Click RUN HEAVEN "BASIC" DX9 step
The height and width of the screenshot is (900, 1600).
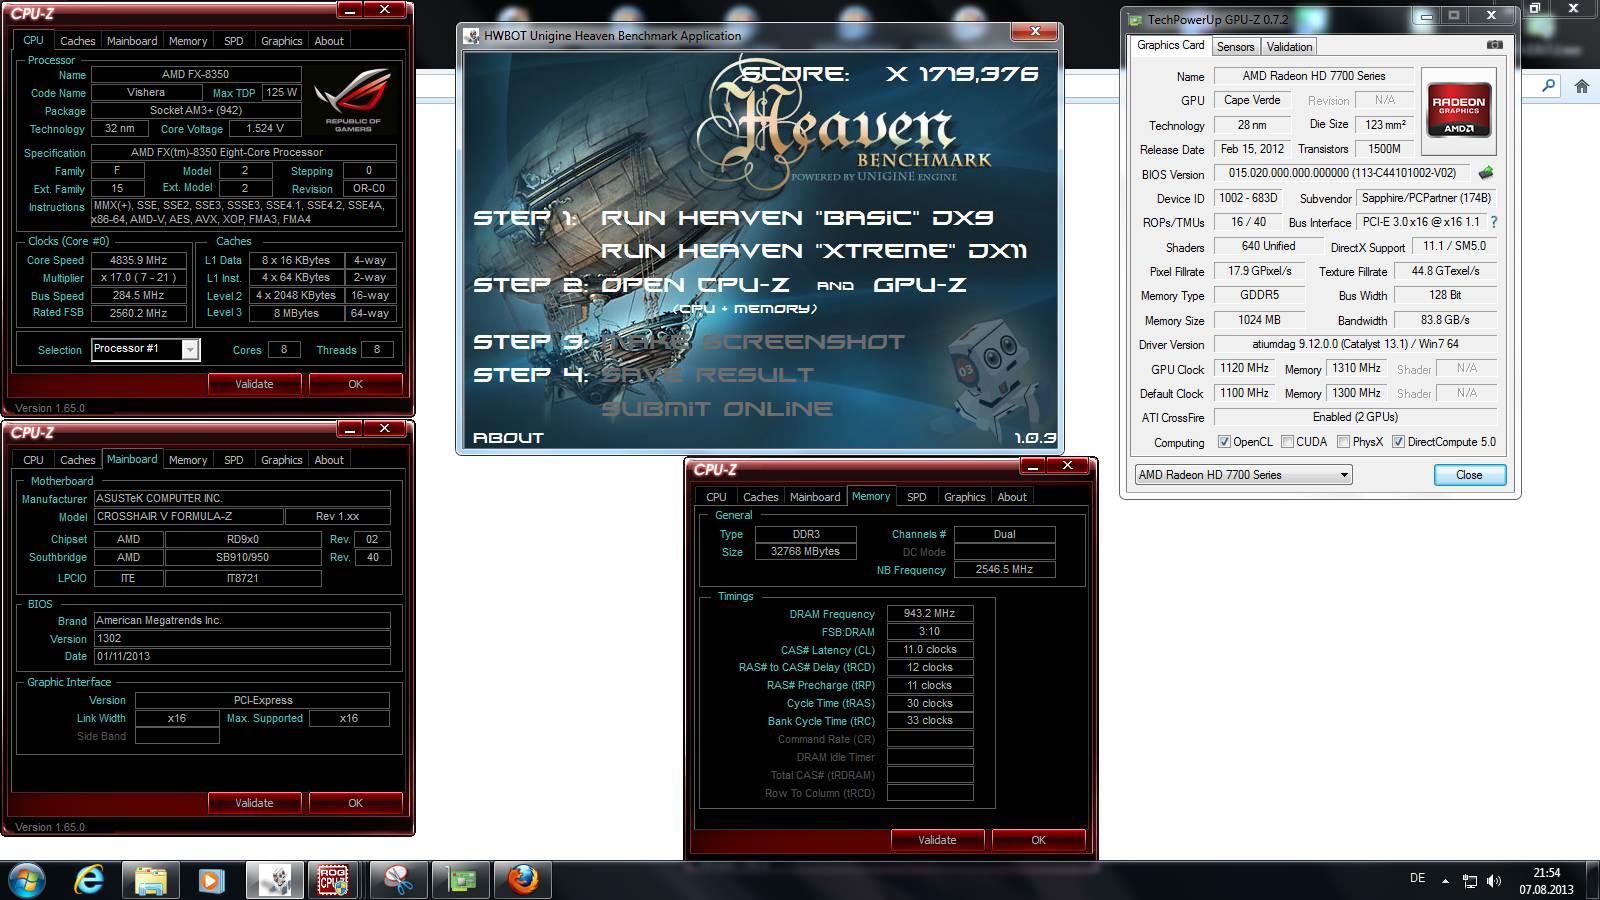pyautogui.click(x=797, y=218)
